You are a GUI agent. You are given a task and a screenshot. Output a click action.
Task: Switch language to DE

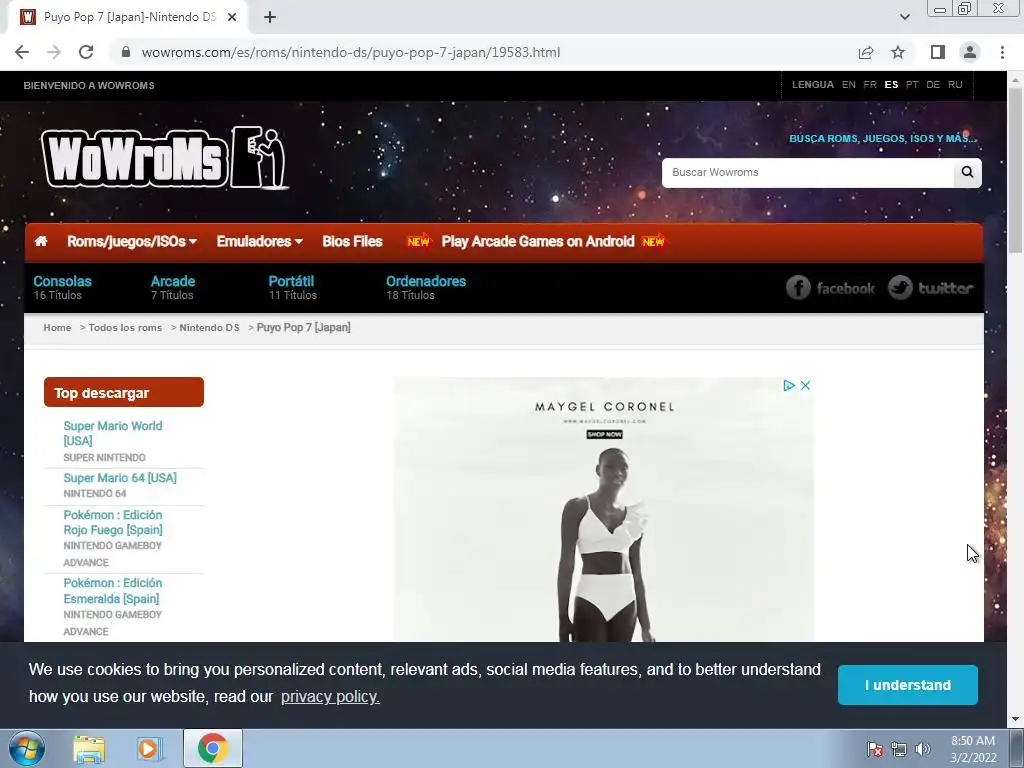pos(933,85)
